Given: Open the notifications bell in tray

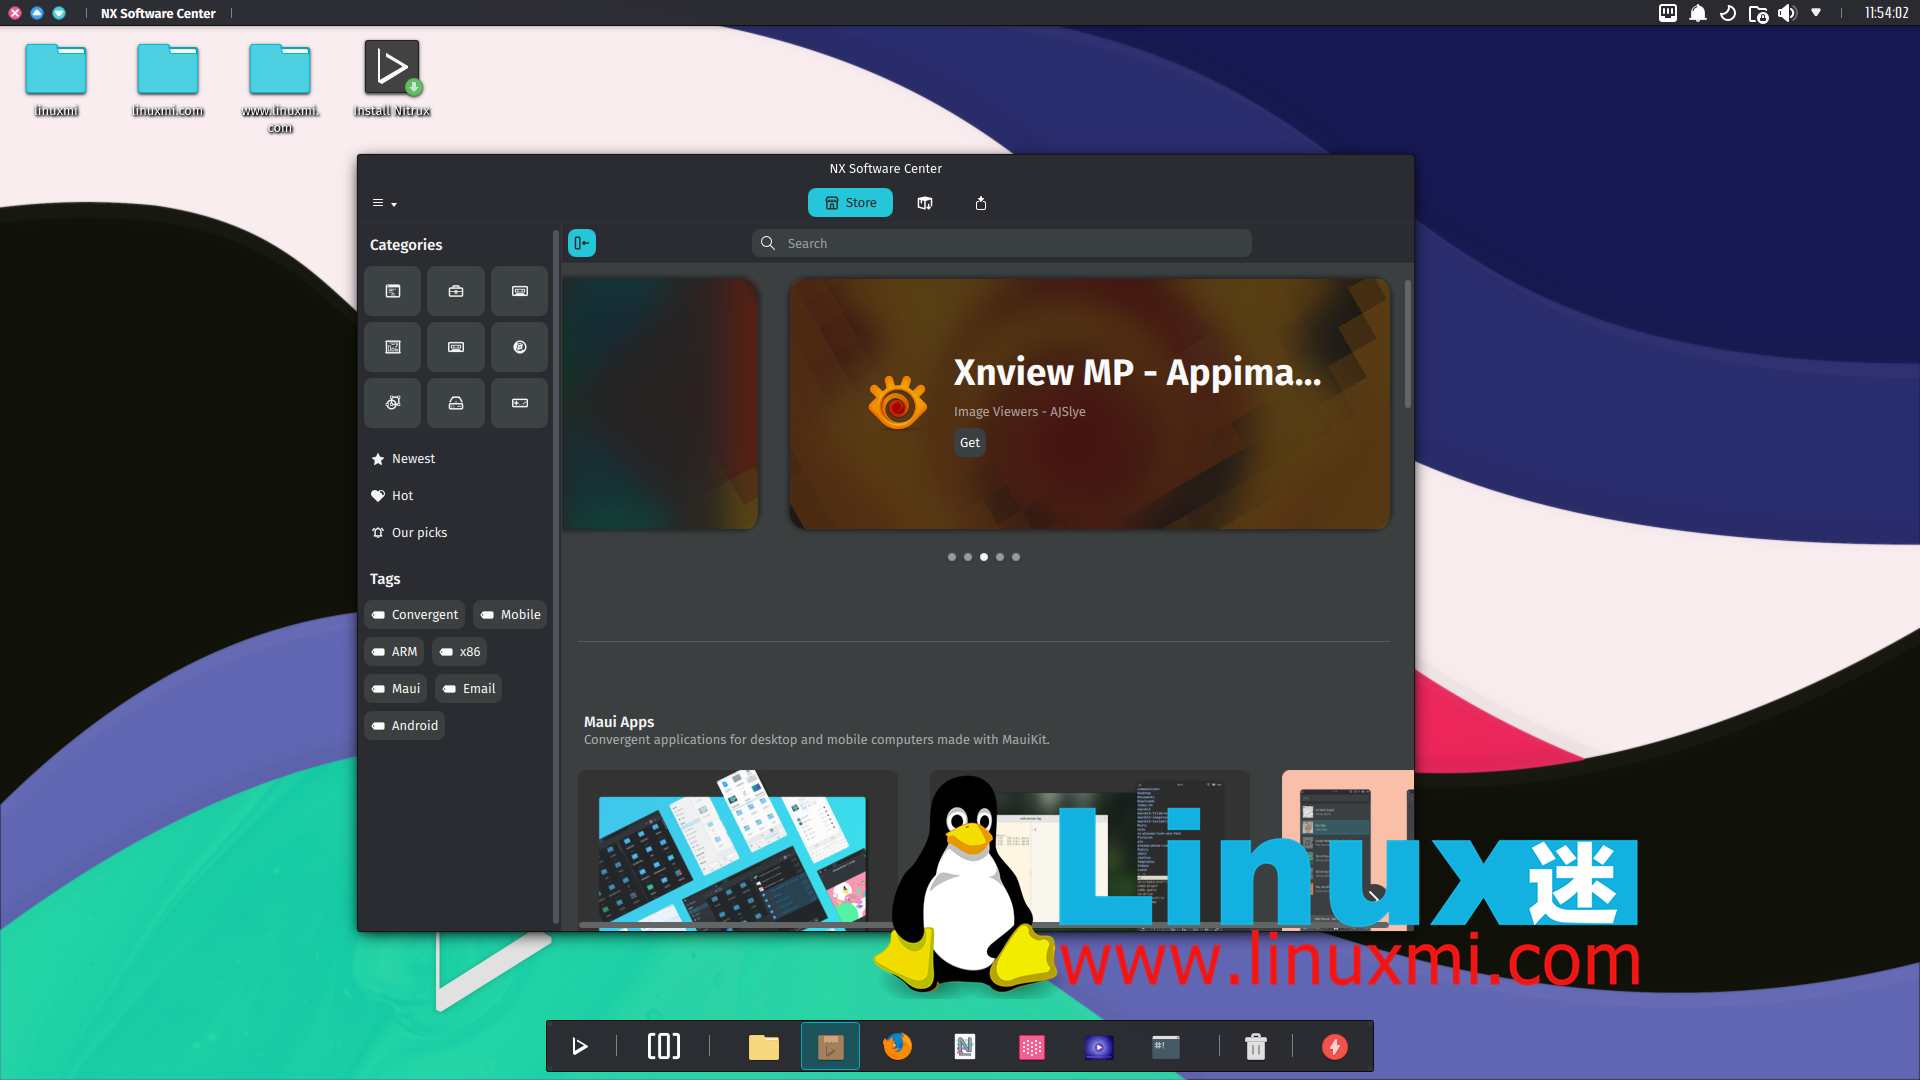Looking at the screenshot, I should tap(1698, 13).
